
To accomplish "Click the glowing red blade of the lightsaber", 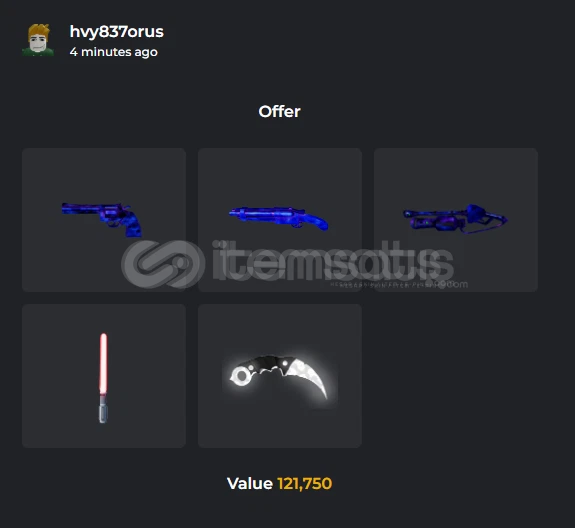I will coord(103,363).
